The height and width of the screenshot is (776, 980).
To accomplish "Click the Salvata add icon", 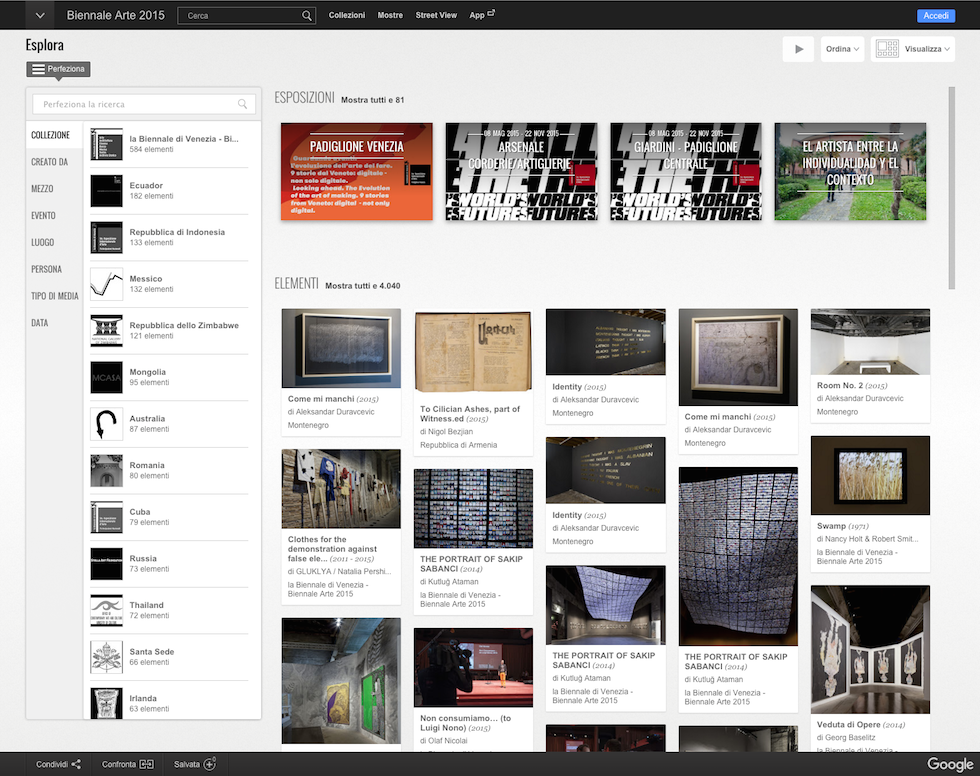I will click(x=210, y=764).
